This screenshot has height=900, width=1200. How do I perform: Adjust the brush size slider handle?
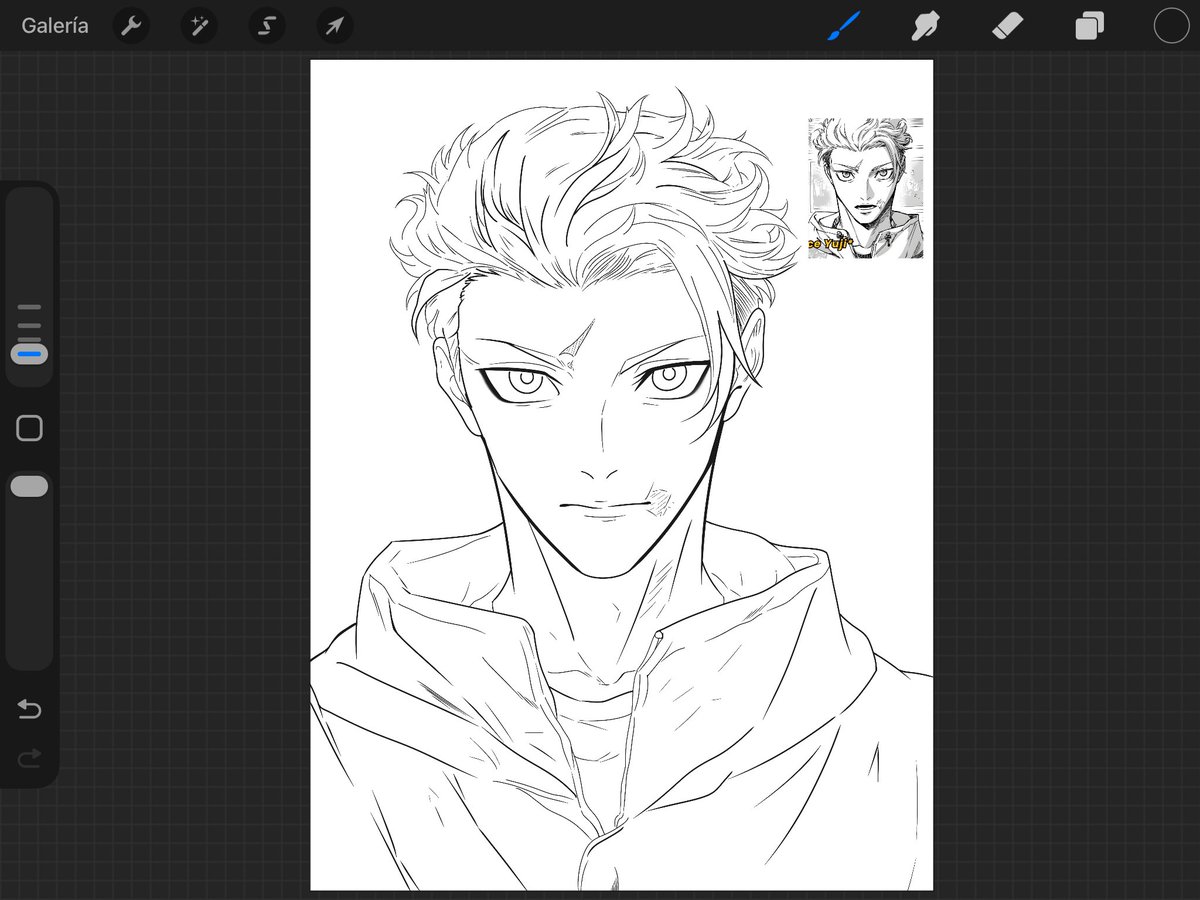[x=29, y=353]
